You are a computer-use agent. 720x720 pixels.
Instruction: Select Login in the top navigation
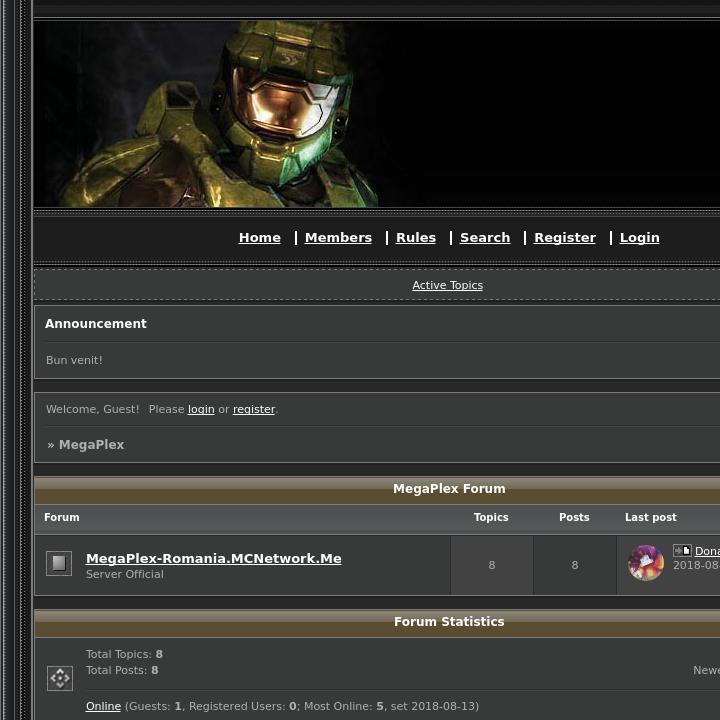pyautogui.click(x=639, y=238)
